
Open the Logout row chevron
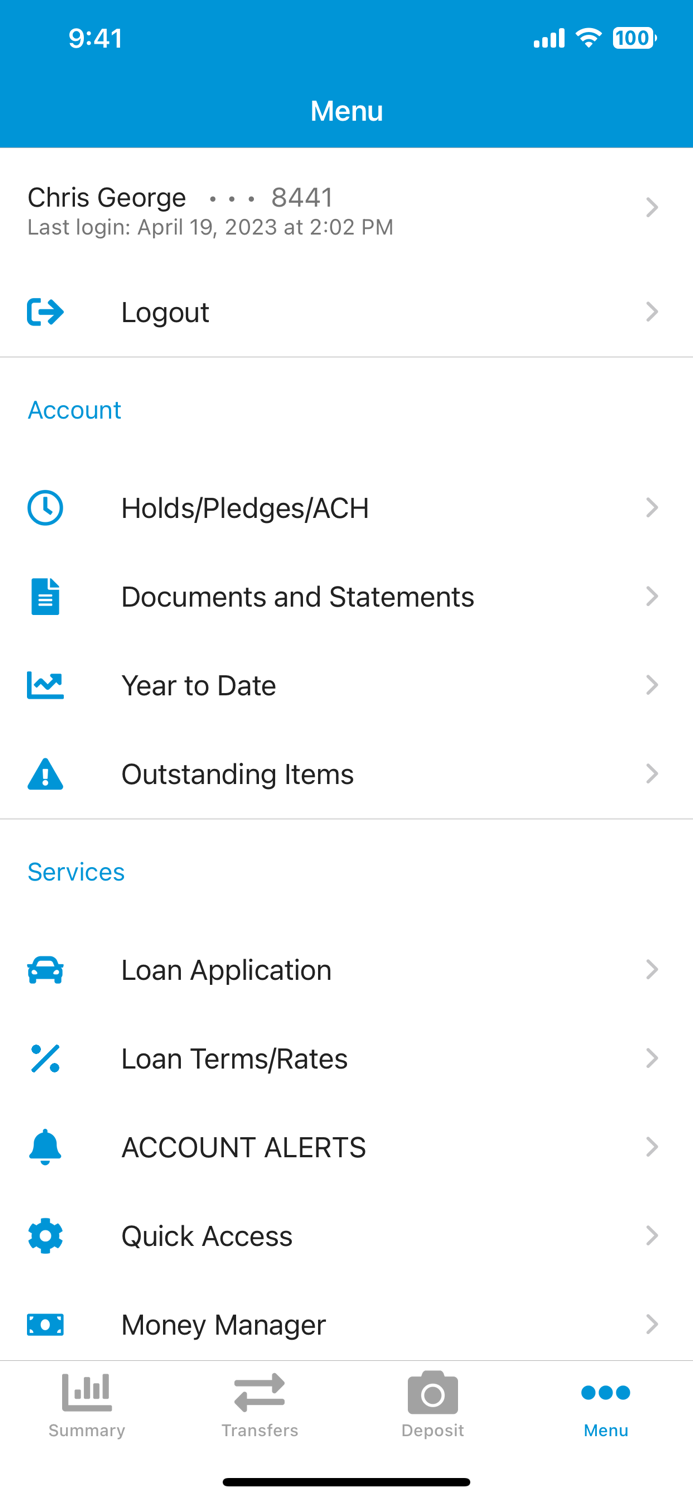652,312
